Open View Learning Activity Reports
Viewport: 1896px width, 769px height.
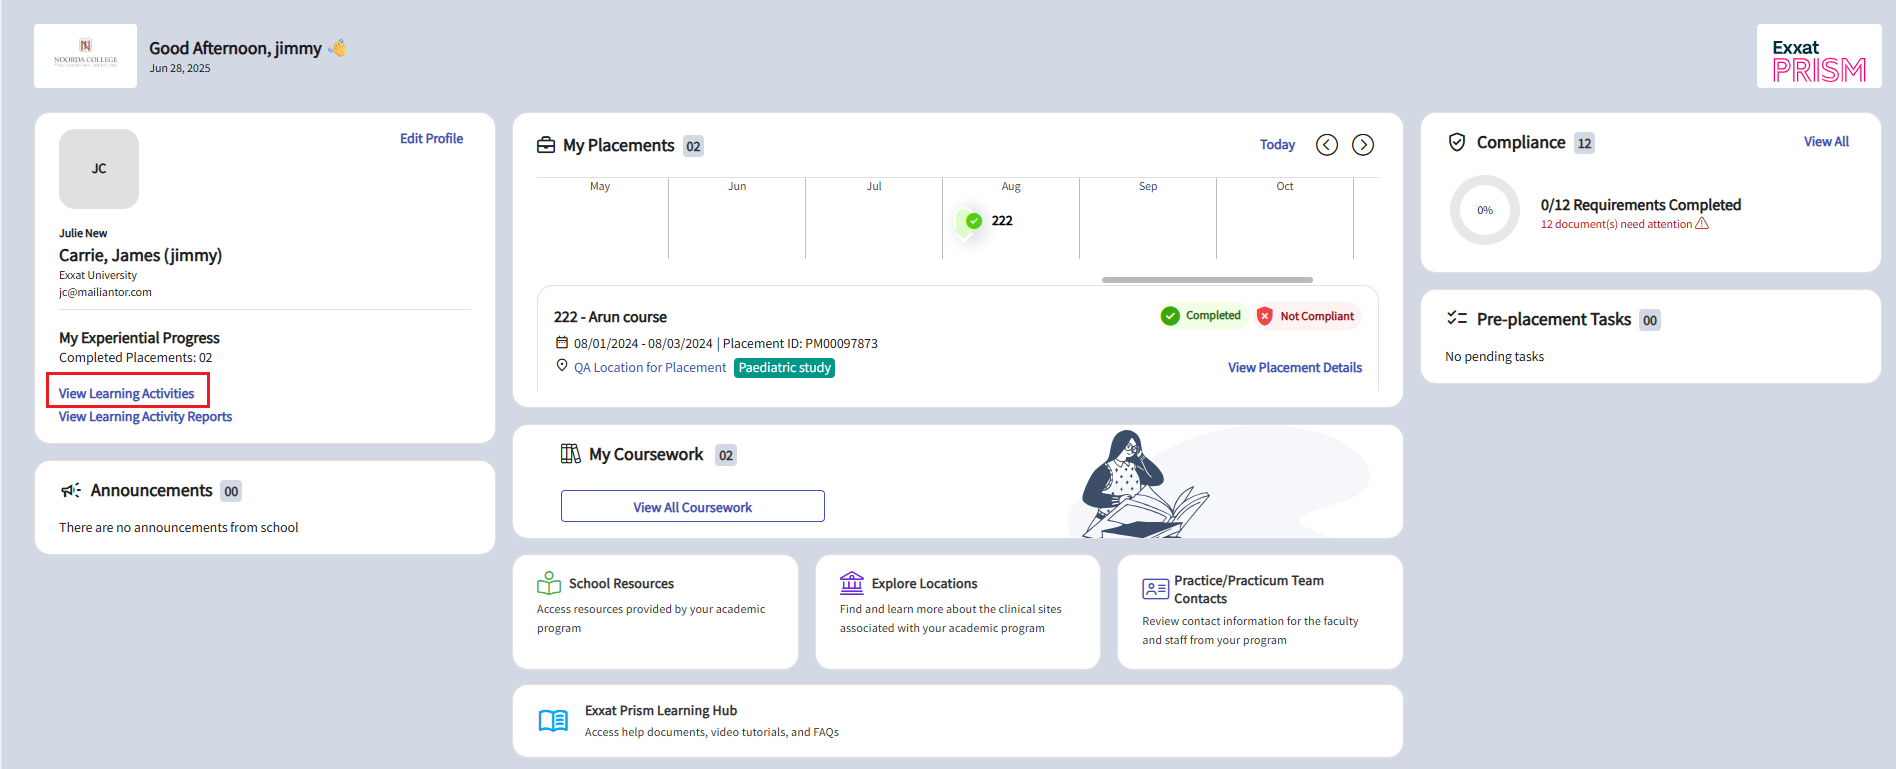click(x=145, y=417)
